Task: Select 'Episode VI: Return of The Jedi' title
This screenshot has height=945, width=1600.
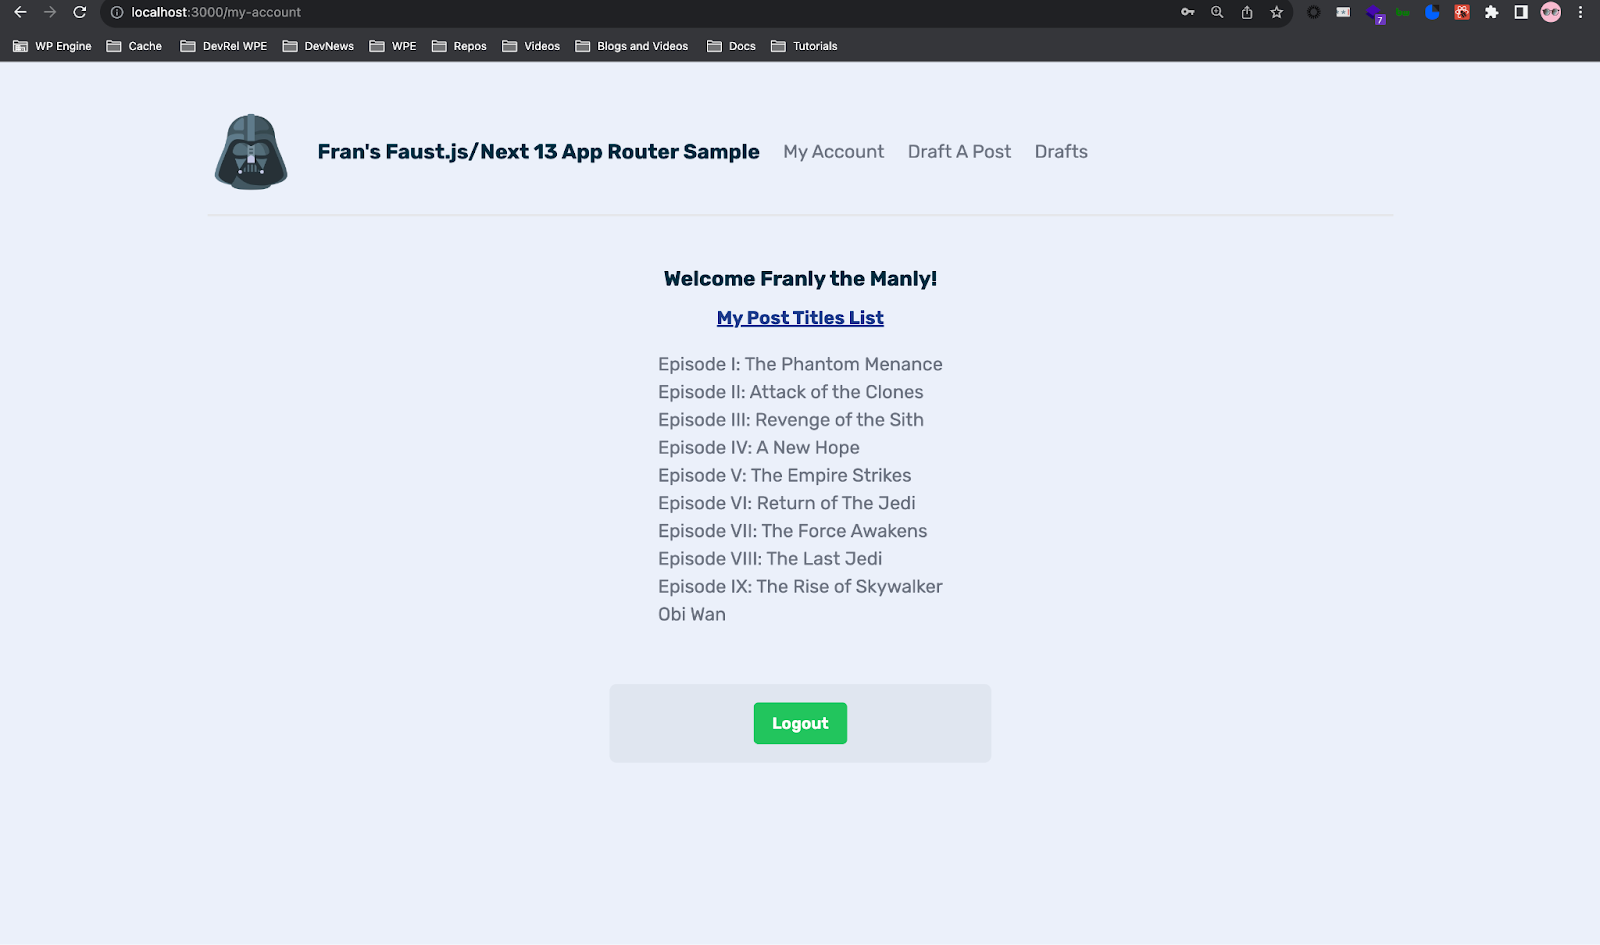Action: point(786,503)
